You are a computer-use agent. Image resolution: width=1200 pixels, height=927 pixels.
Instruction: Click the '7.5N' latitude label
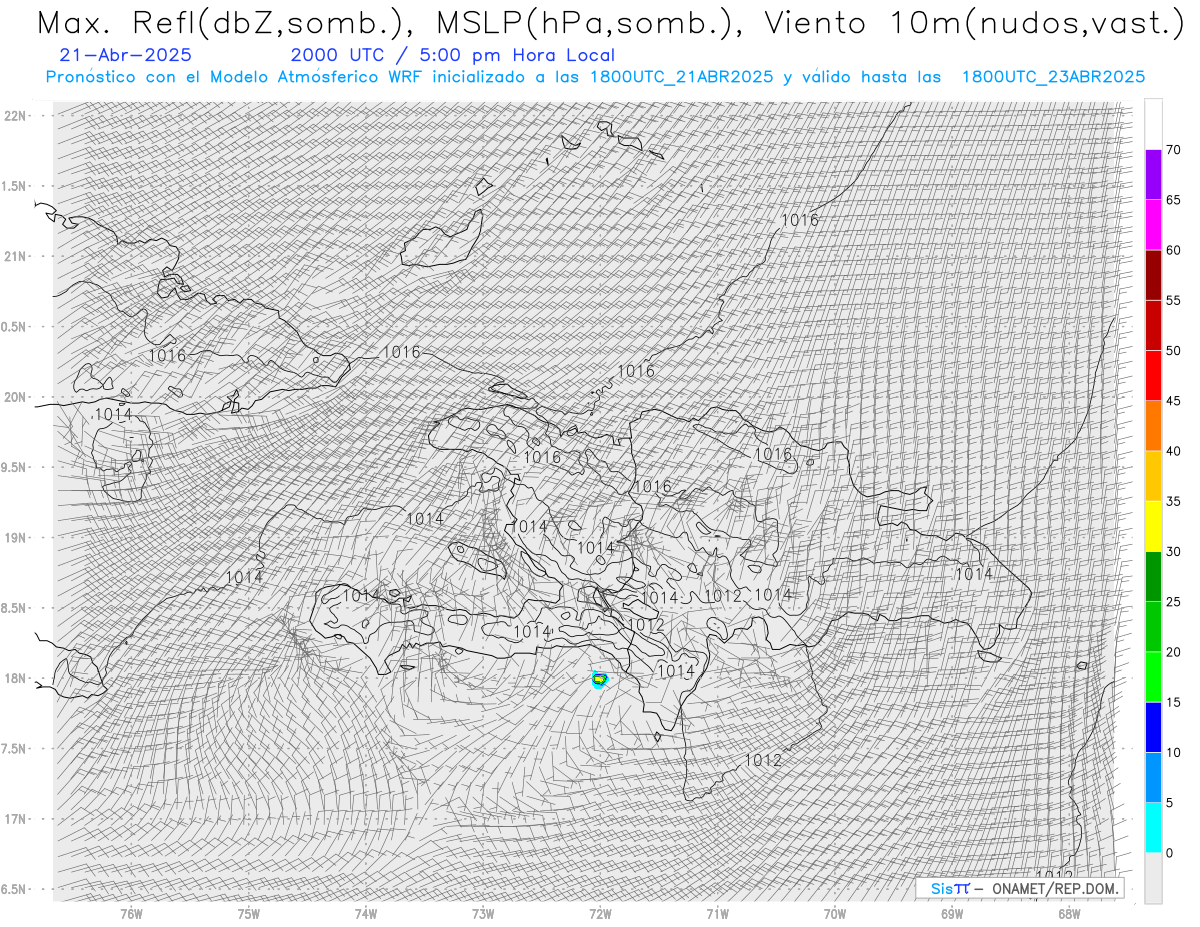15,749
